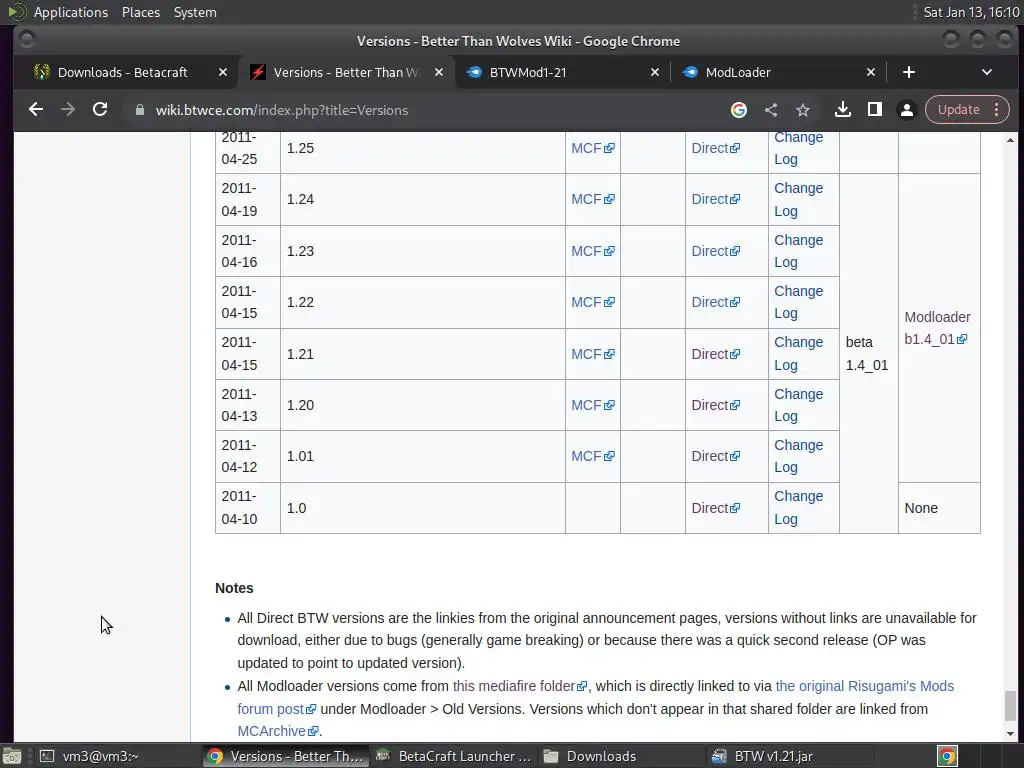Share this page using the share icon

pyautogui.click(x=771, y=110)
